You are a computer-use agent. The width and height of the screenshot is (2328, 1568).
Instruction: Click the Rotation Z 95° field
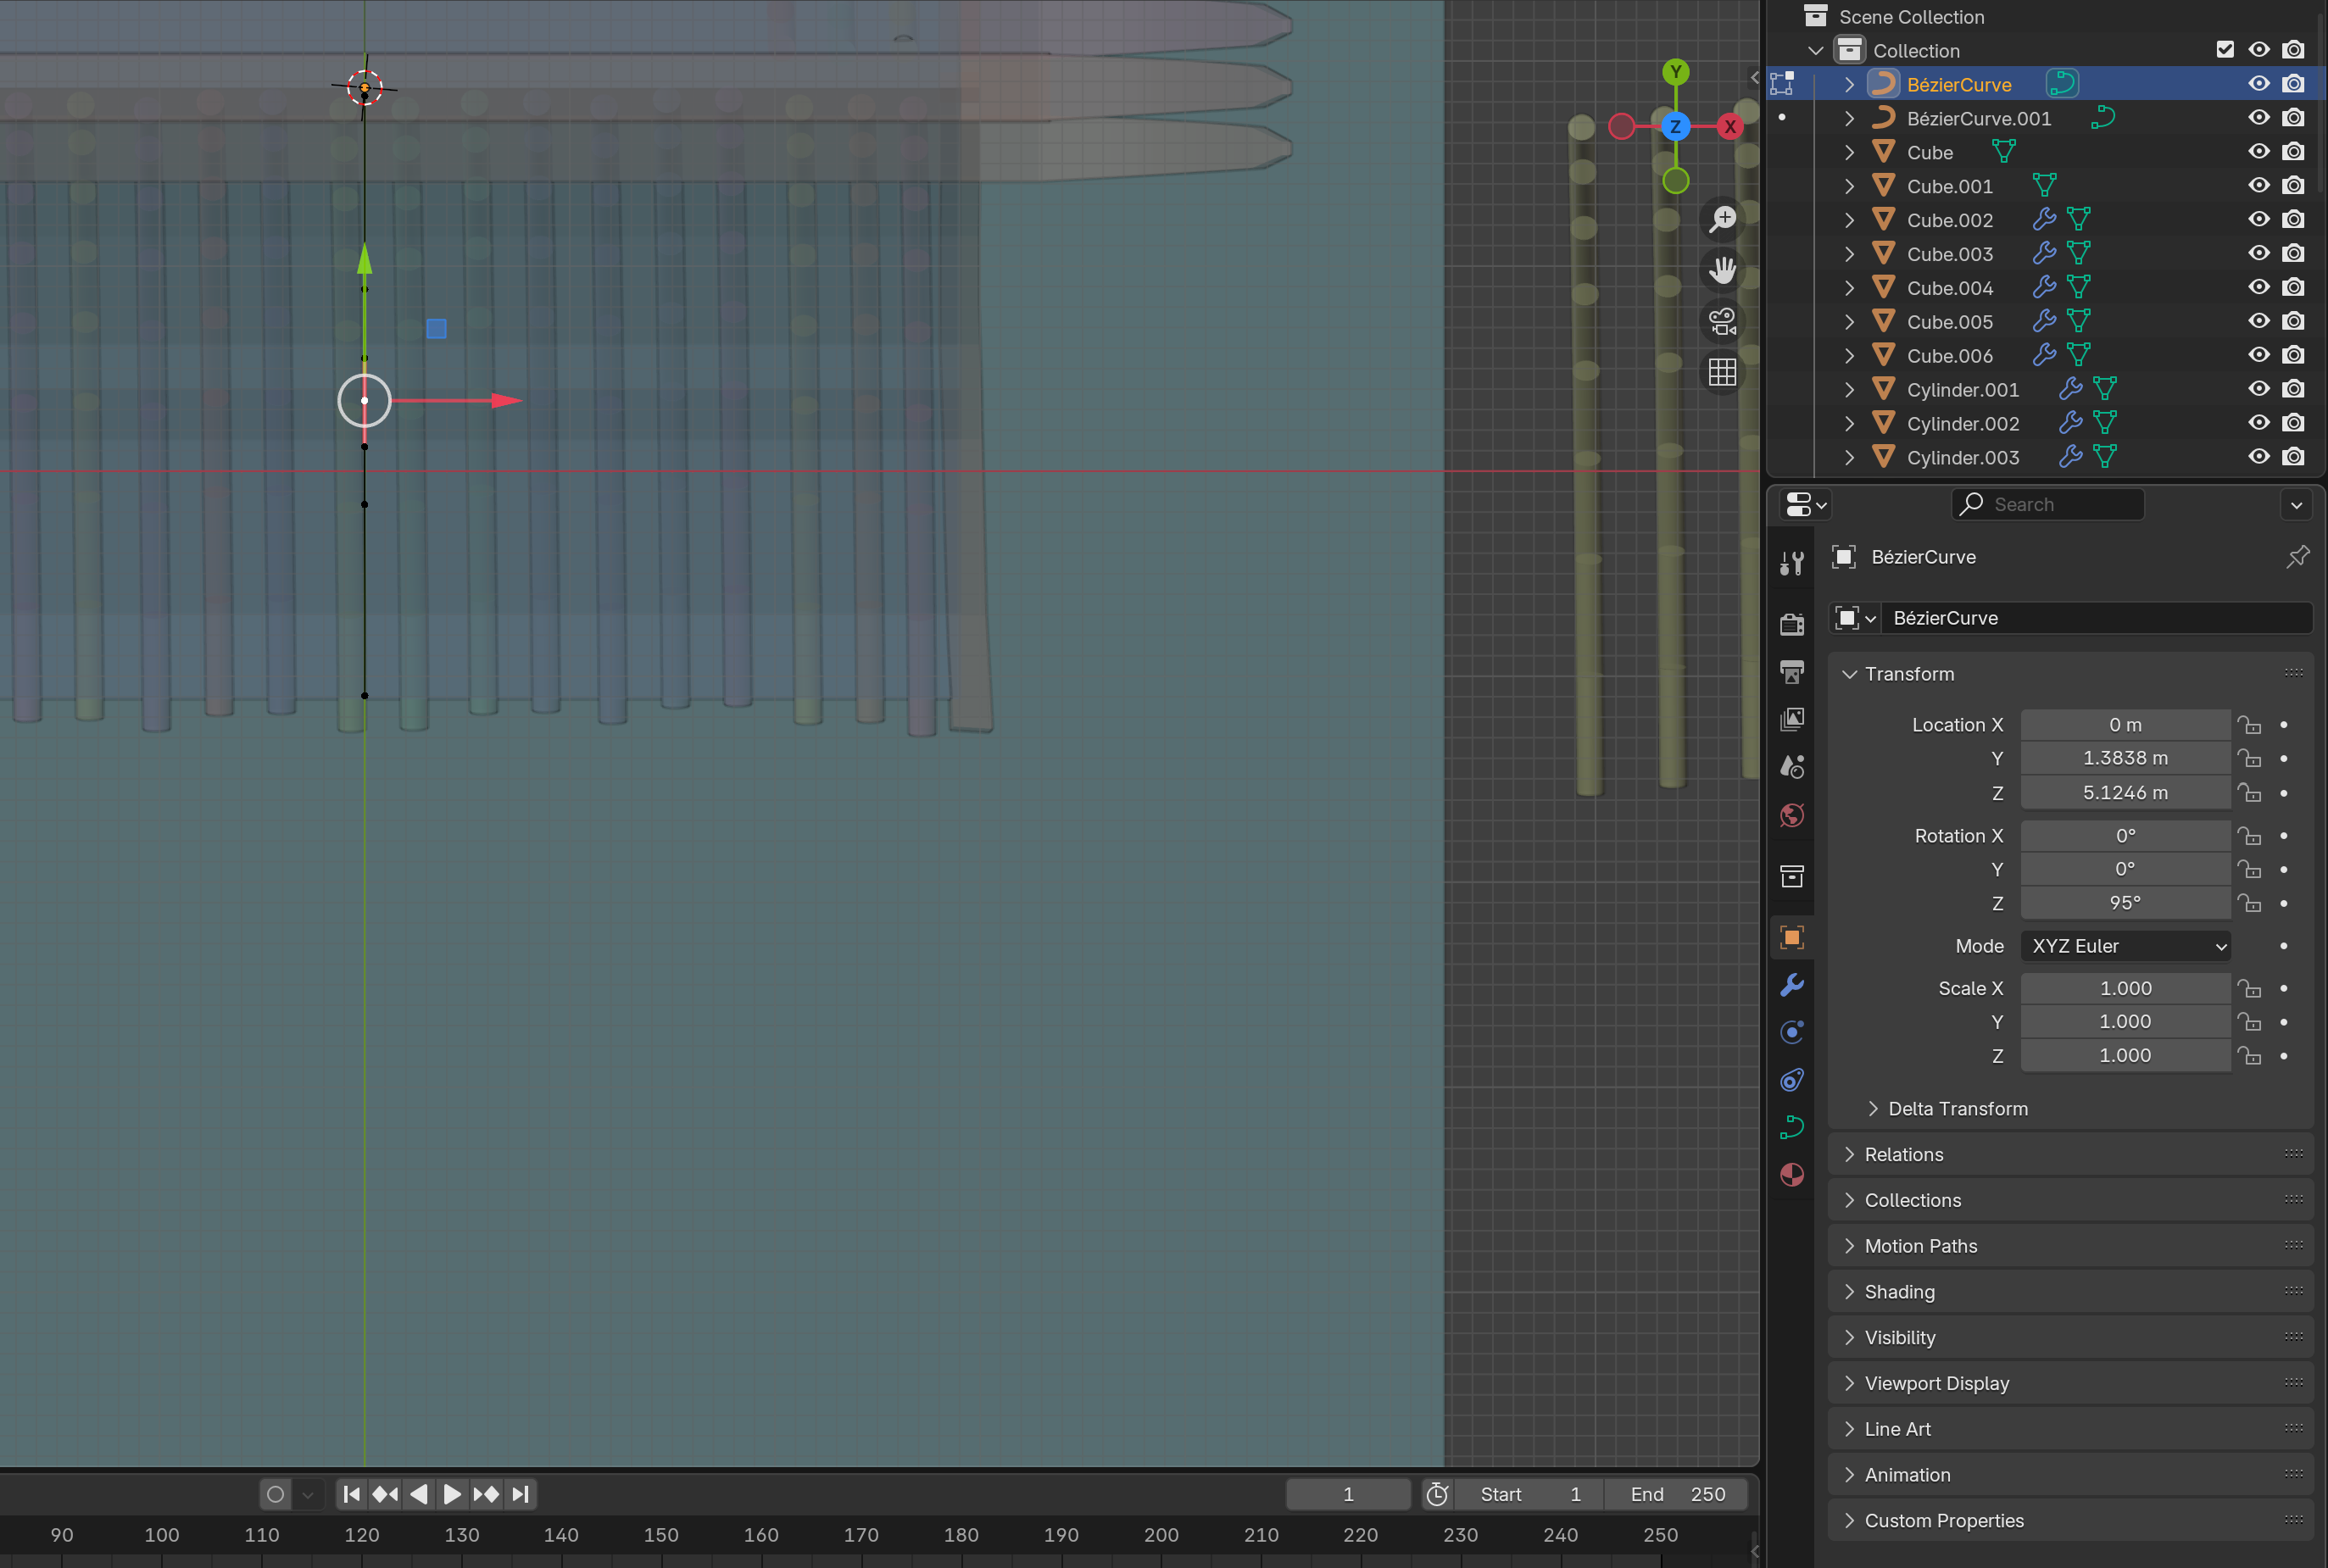2125,903
